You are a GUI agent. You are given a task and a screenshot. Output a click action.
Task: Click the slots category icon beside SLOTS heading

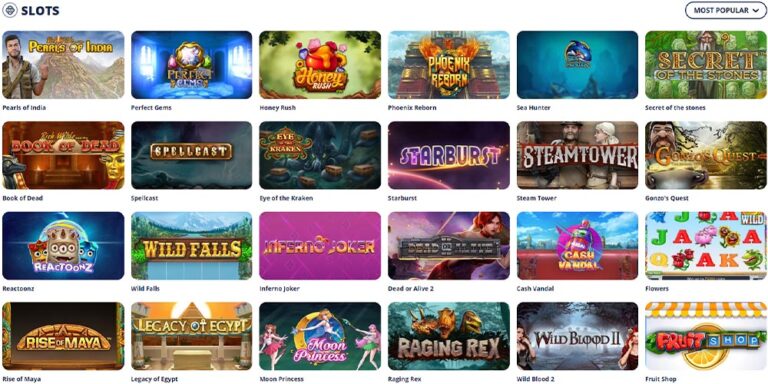(10, 10)
